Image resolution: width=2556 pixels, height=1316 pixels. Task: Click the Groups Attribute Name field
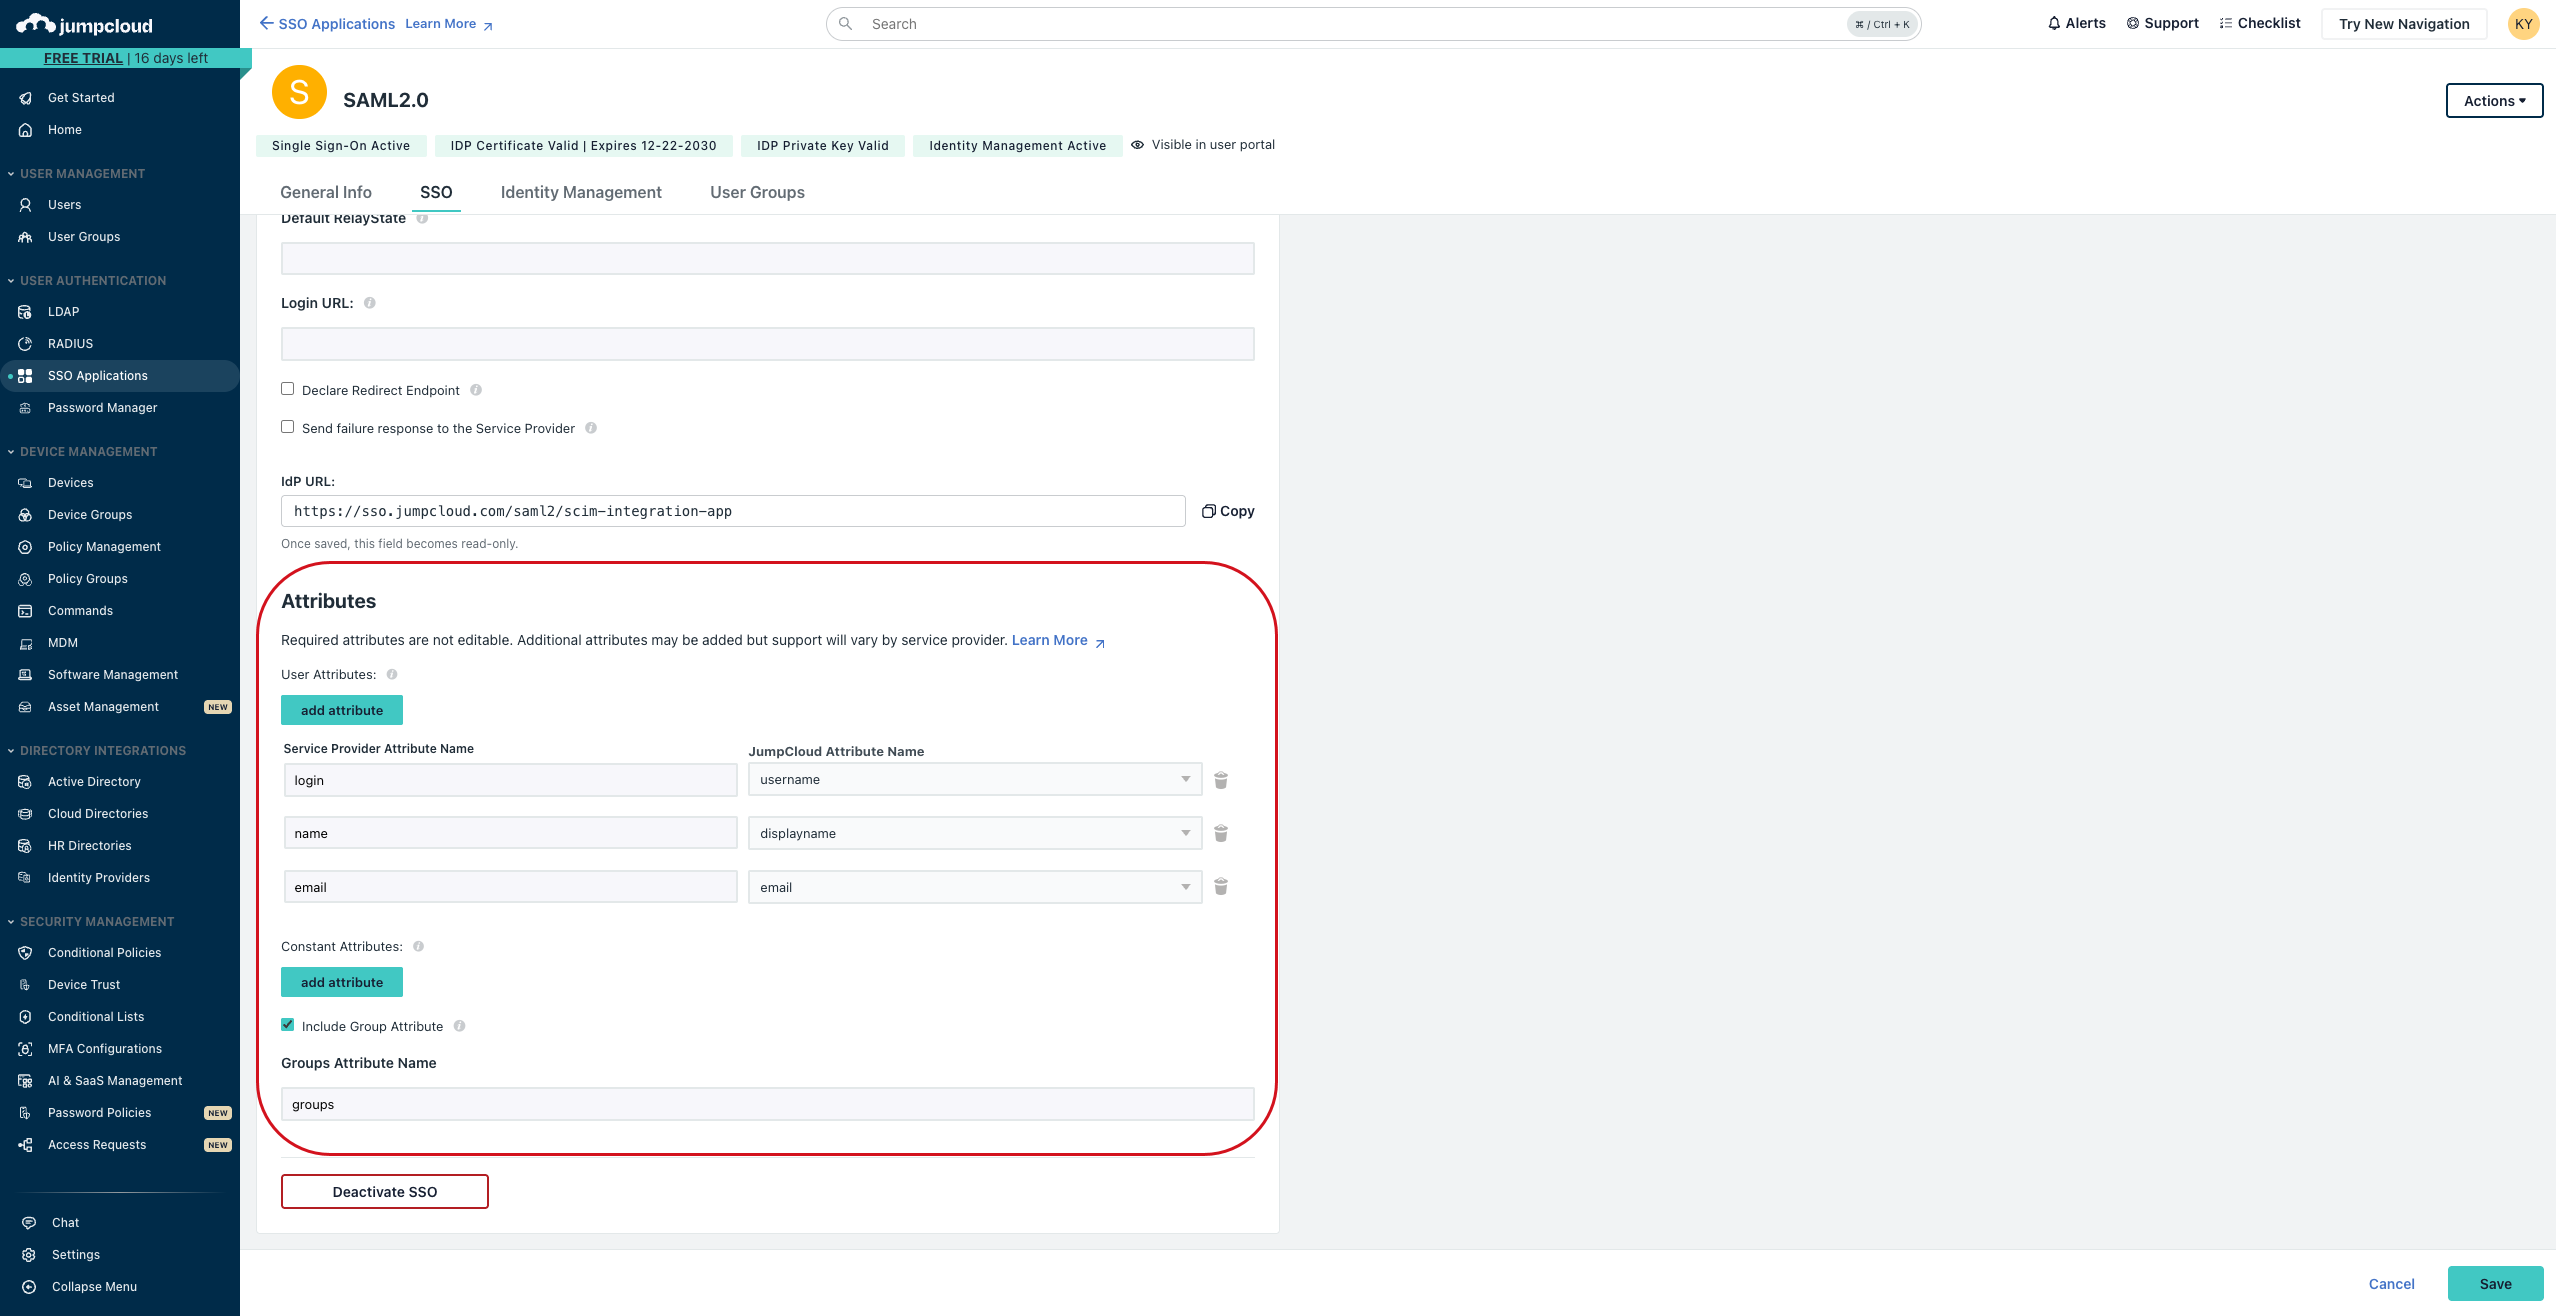pyautogui.click(x=767, y=1104)
